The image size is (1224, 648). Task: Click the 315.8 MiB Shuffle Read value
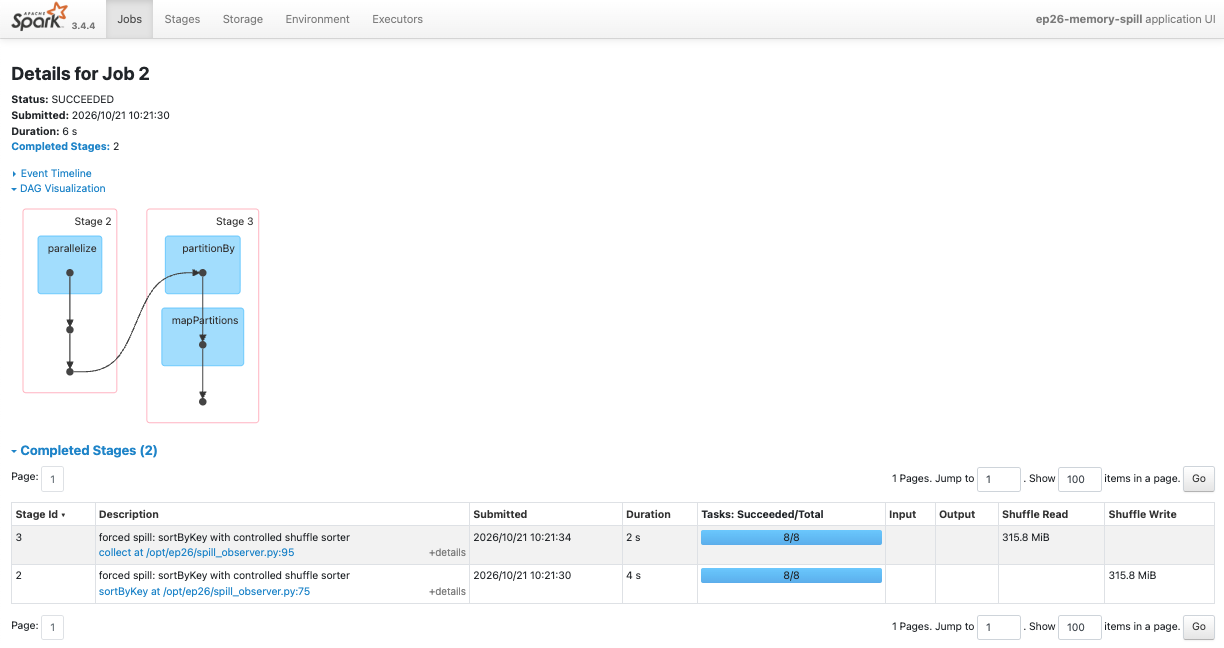tap(1026, 537)
